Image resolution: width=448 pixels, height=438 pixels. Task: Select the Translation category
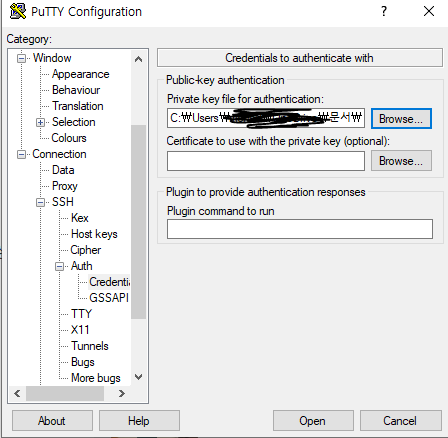(x=78, y=106)
